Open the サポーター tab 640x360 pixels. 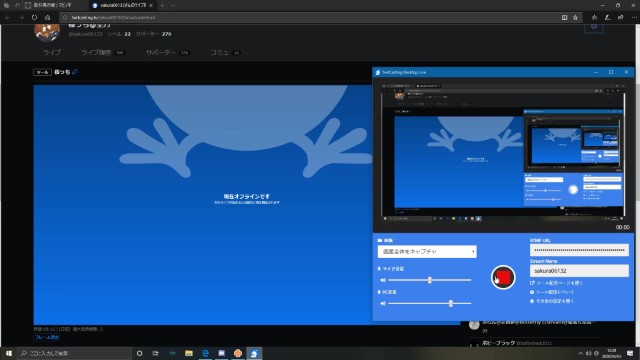[x=167, y=53]
